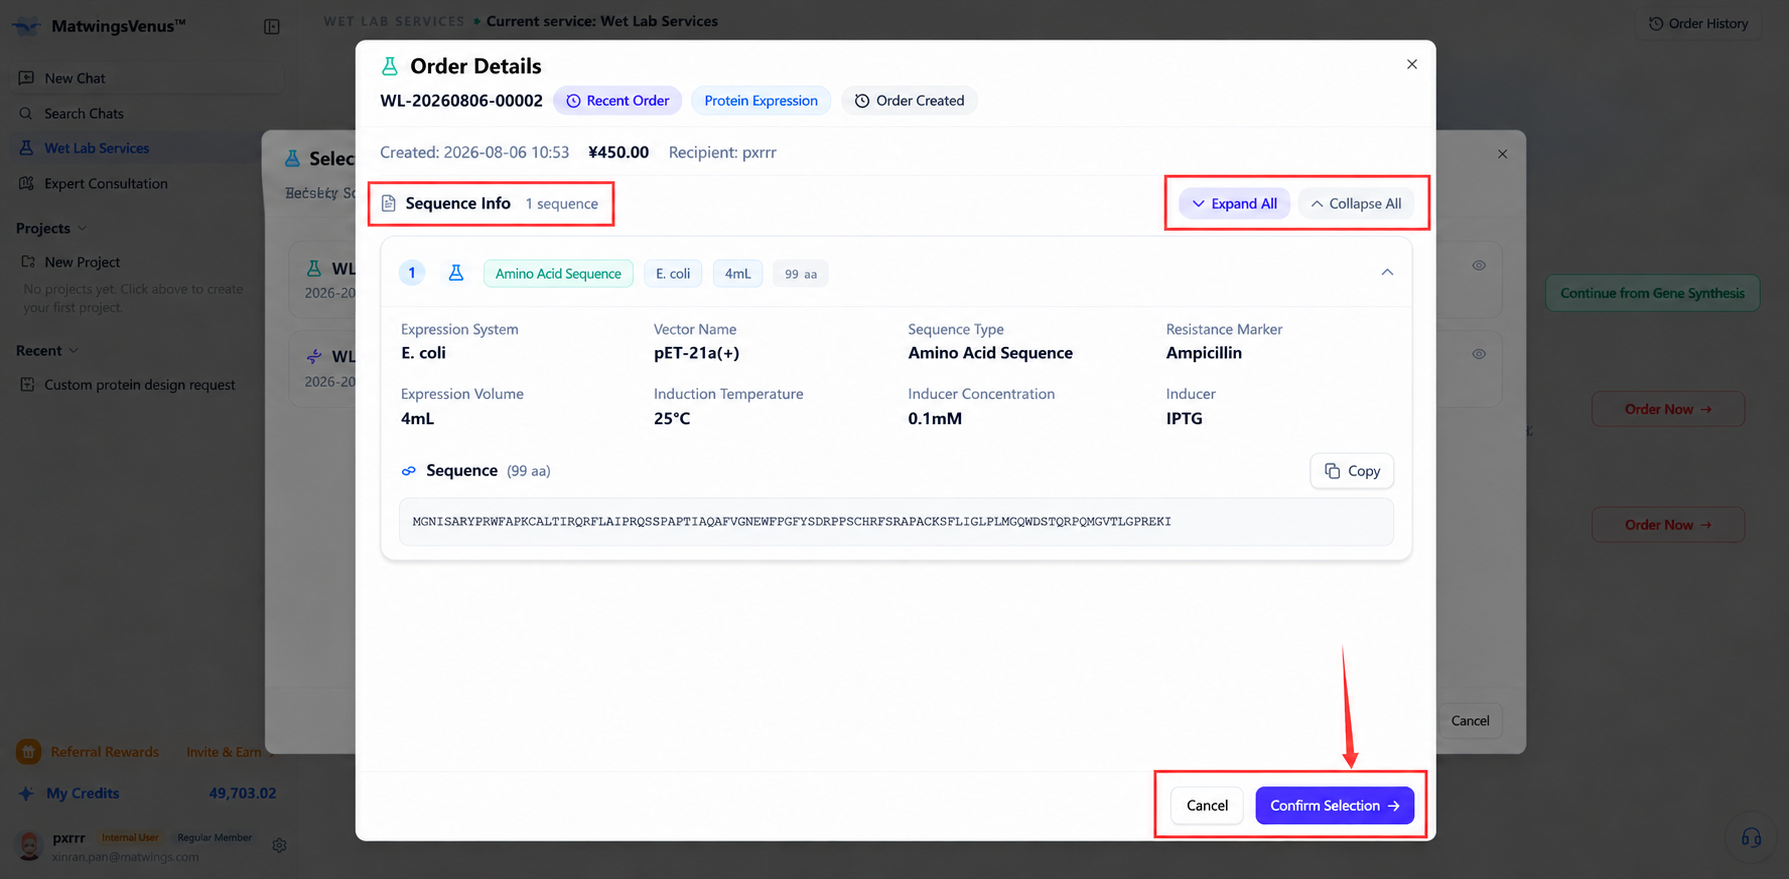Click the link icon beside Sequence heading
1789x879 pixels.
click(409, 471)
